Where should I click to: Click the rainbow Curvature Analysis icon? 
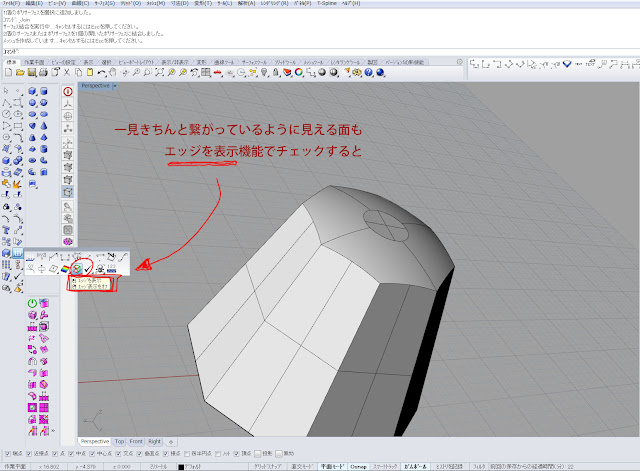(x=65, y=269)
